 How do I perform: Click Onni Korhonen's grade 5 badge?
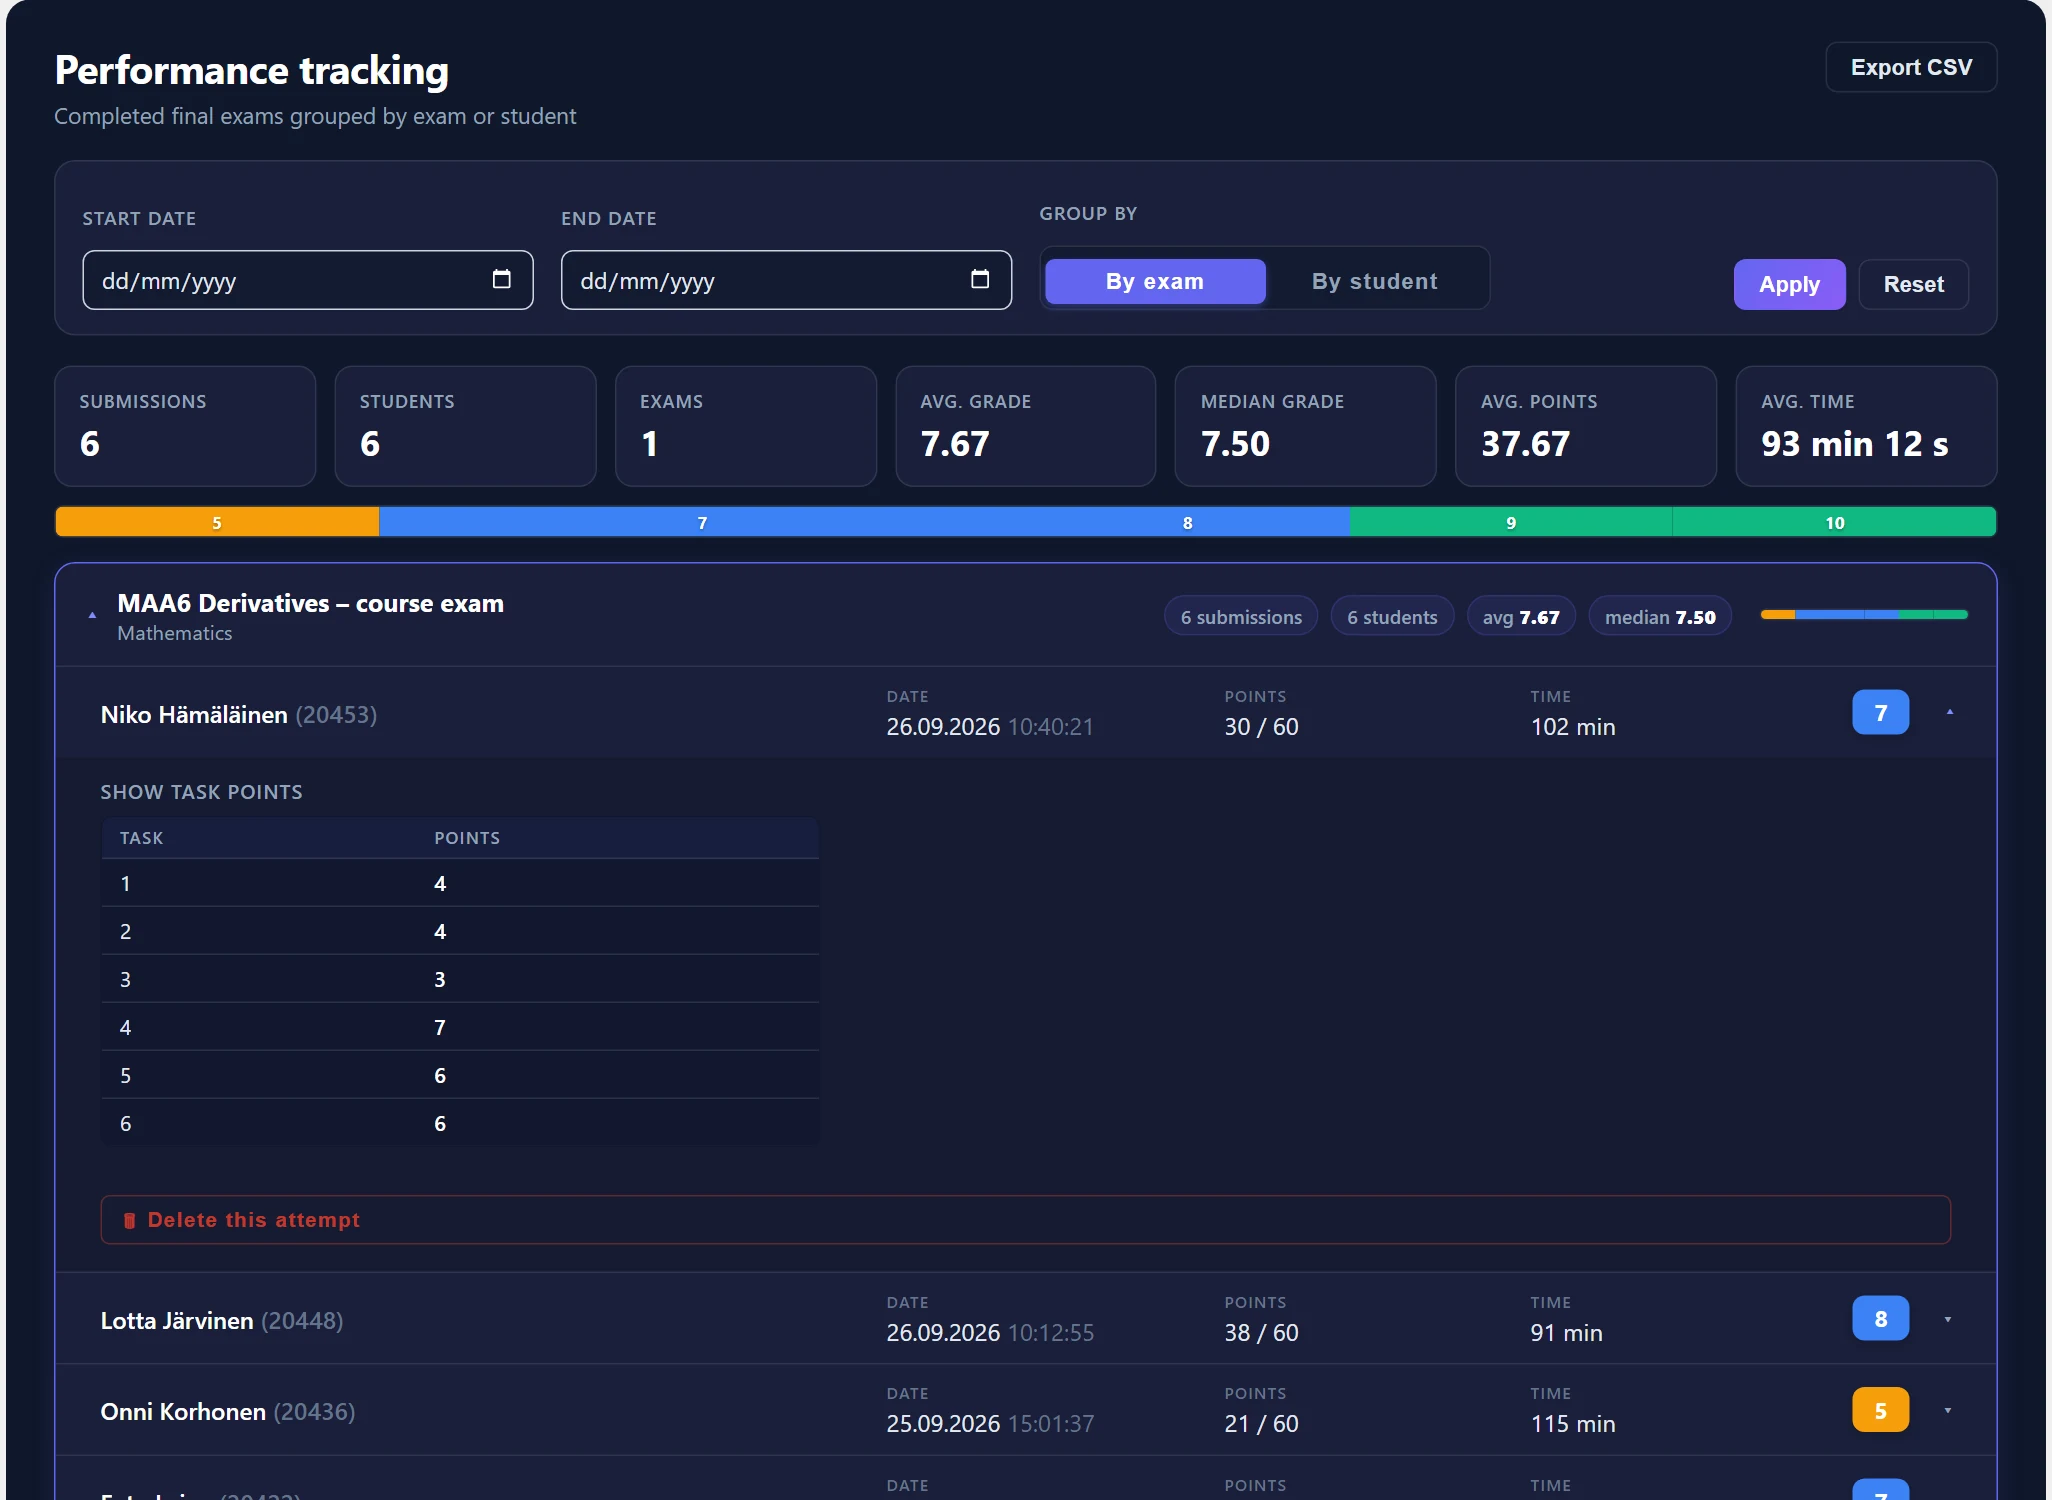click(1880, 1410)
